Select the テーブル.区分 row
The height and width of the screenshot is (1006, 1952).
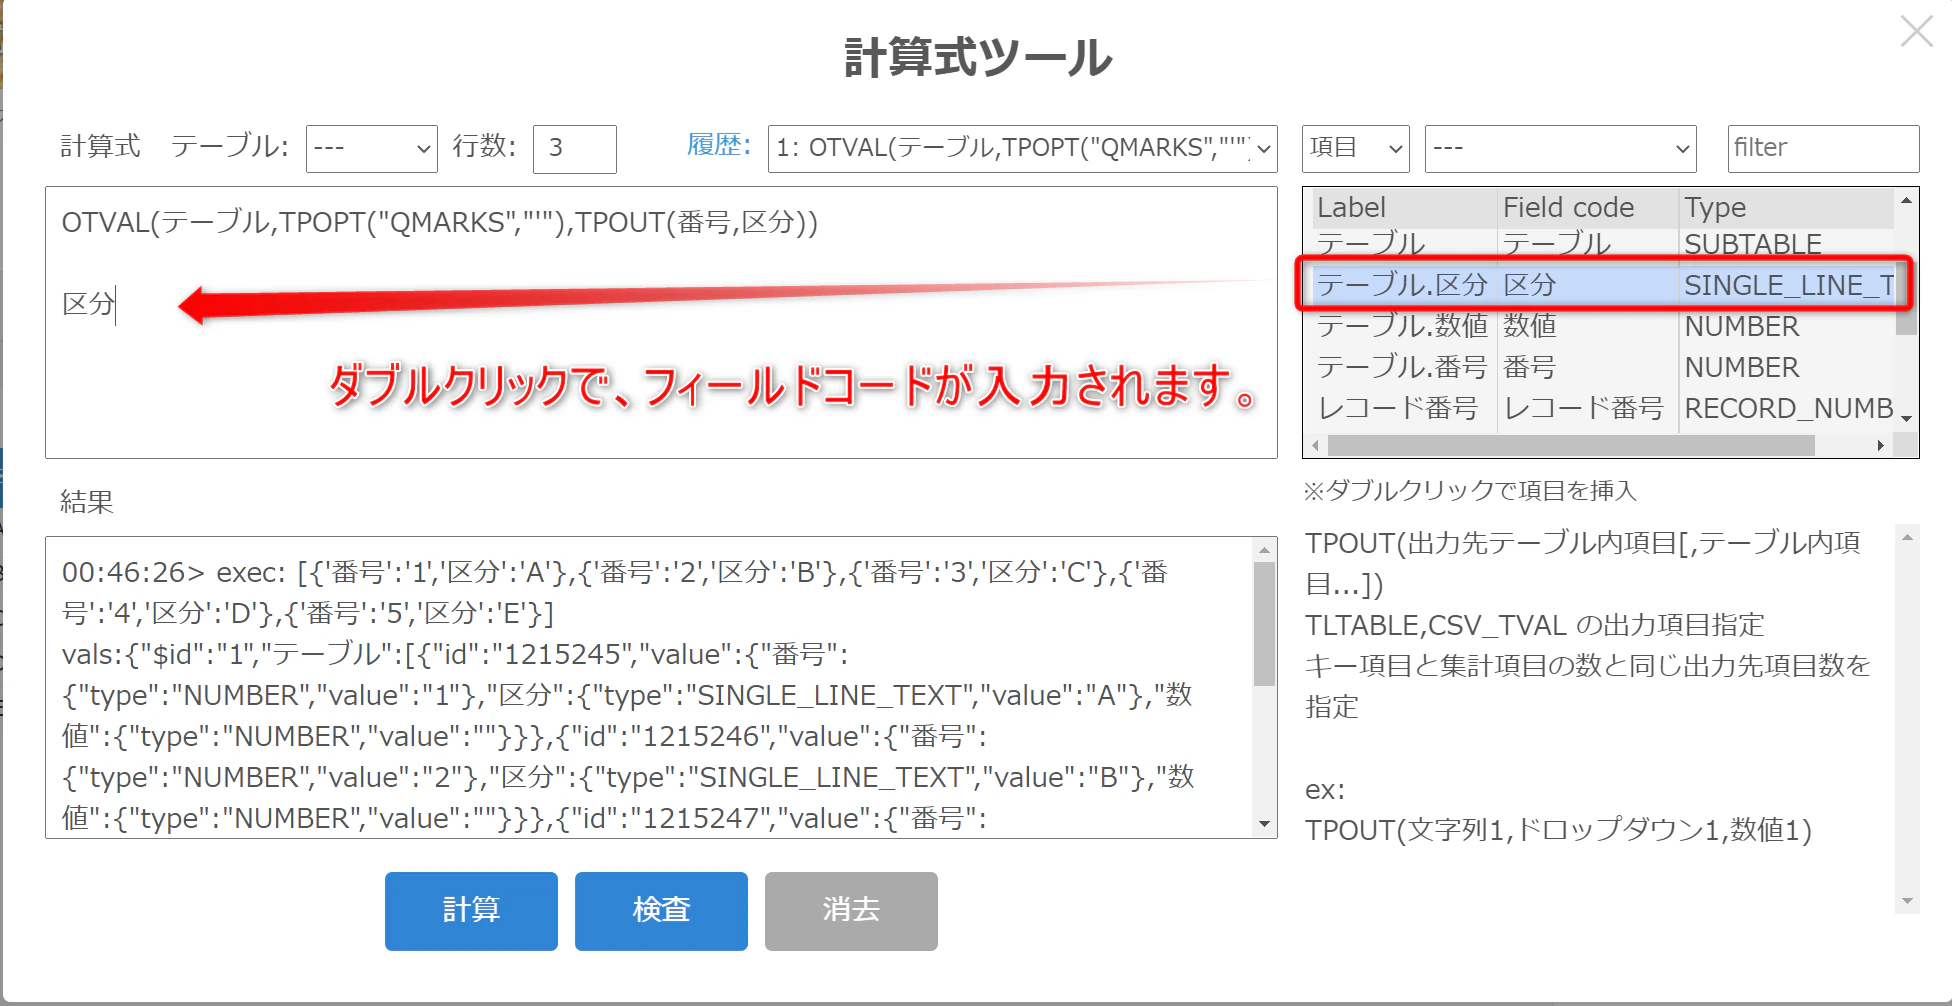[1603, 285]
